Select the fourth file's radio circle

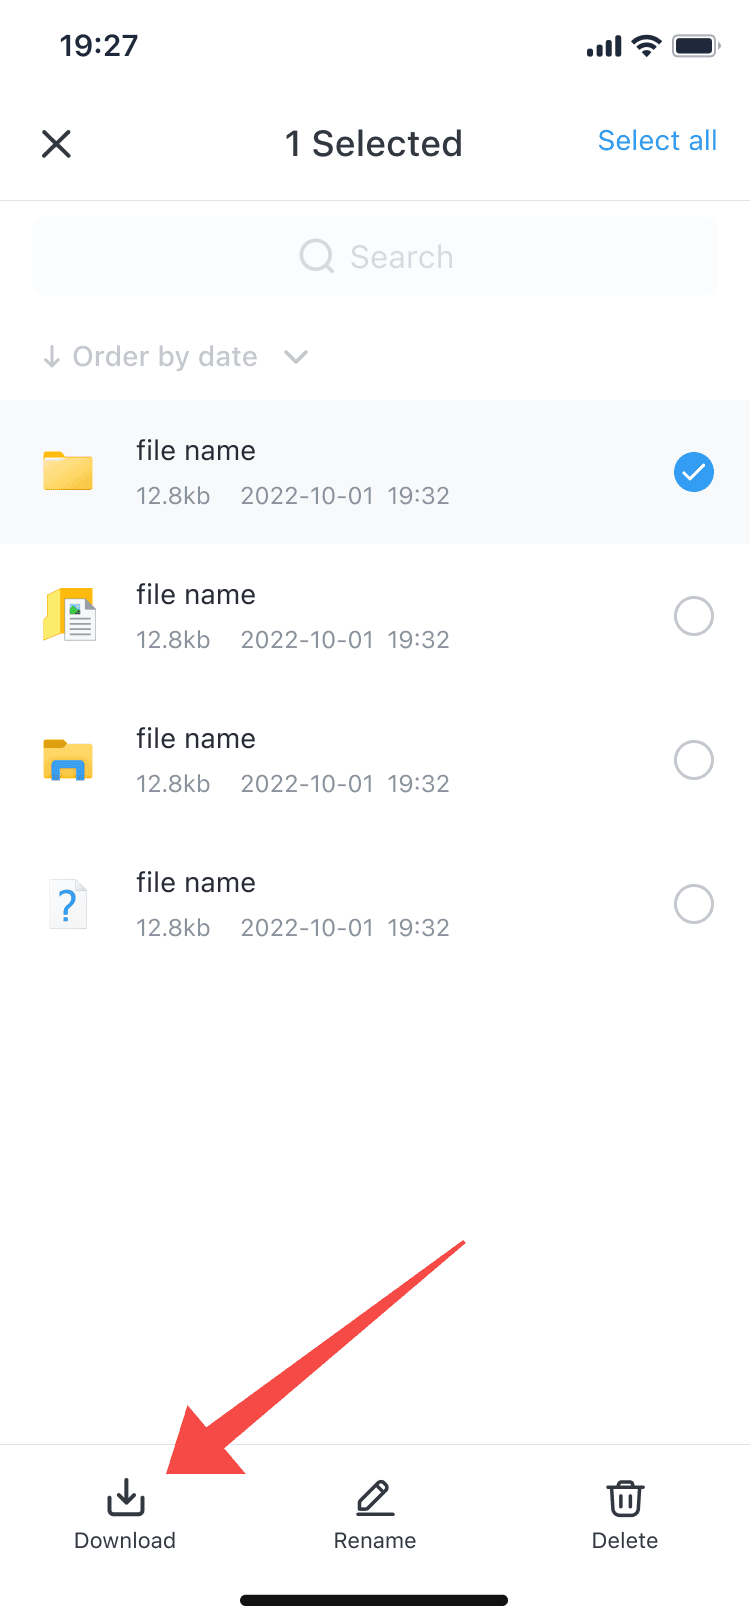[694, 904]
